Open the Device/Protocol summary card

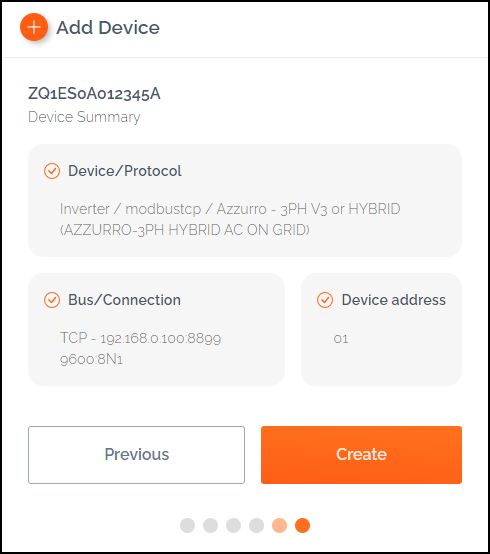[x=245, y=200]
